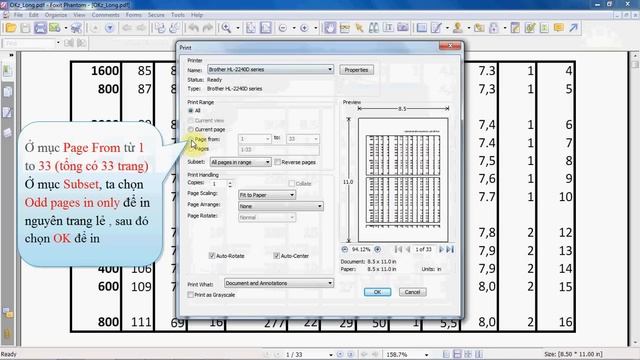
Task: Open the File menu
Action: (18, 15)
